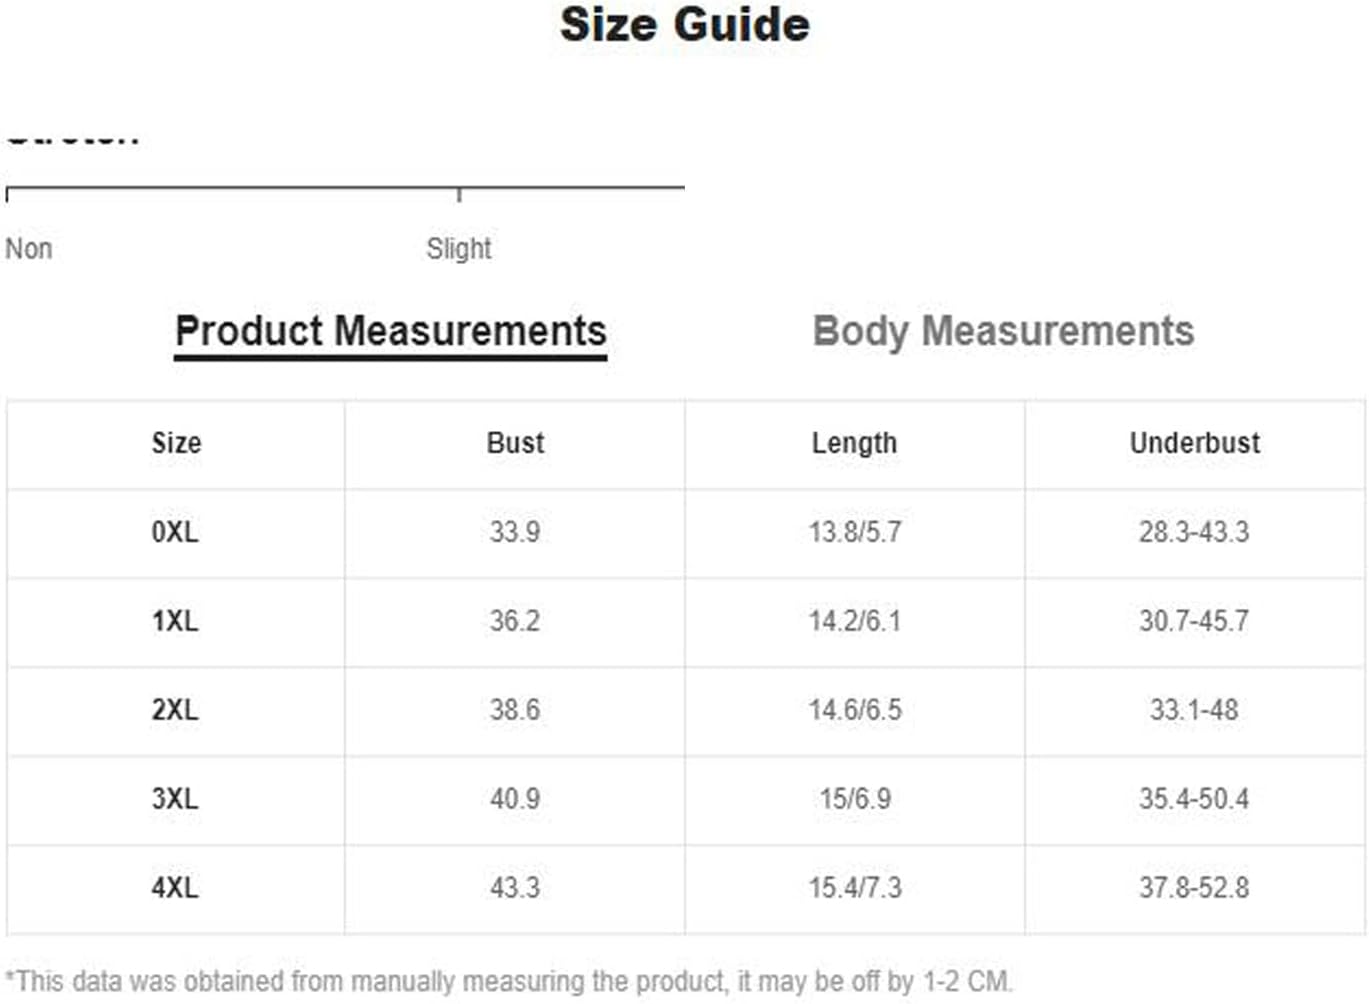The image size is (1369, 1004).
Task: Click the Size Guide heading
Action: pos(685,24)
